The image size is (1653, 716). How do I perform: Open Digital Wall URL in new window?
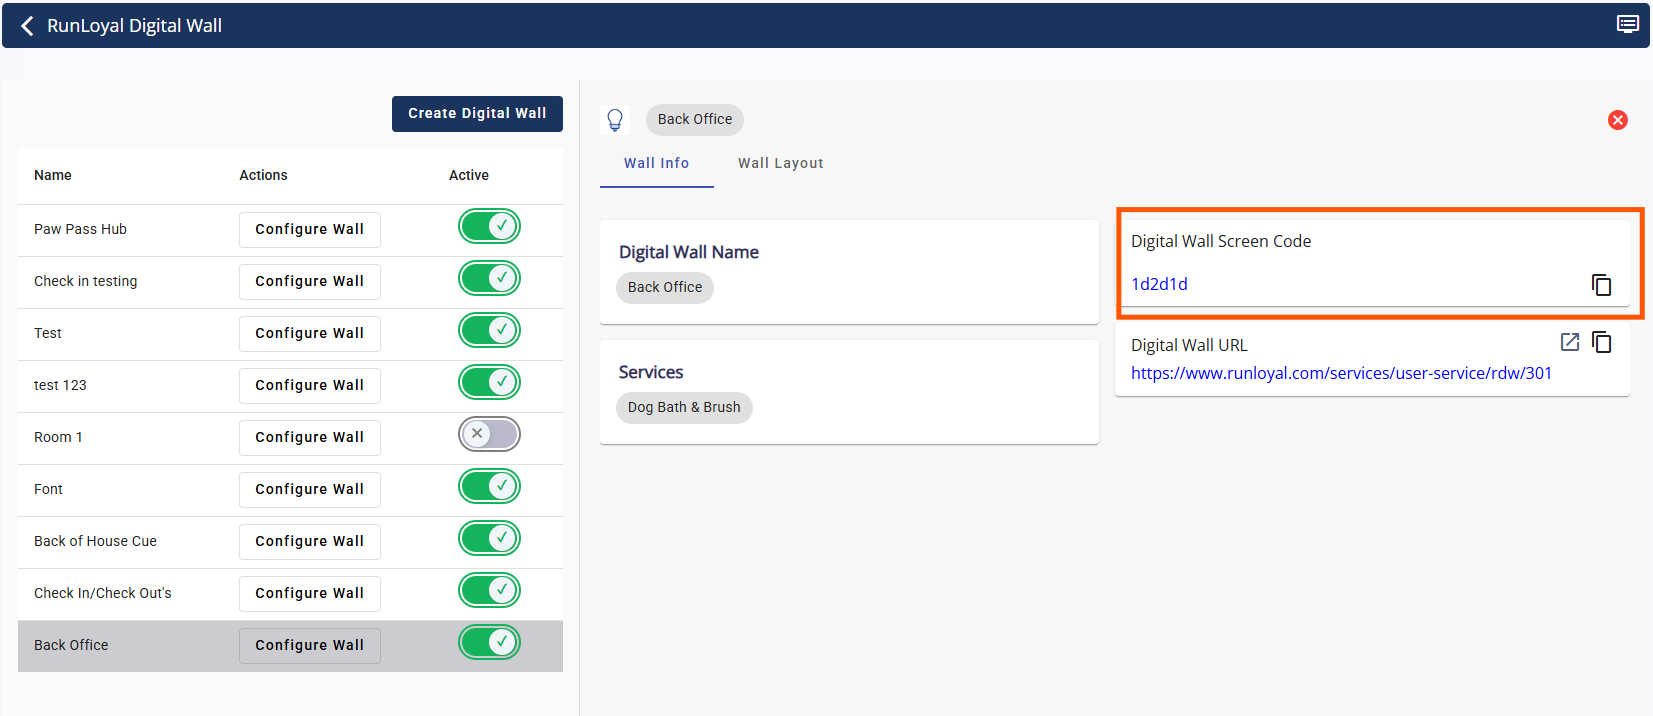point(1570,342)
